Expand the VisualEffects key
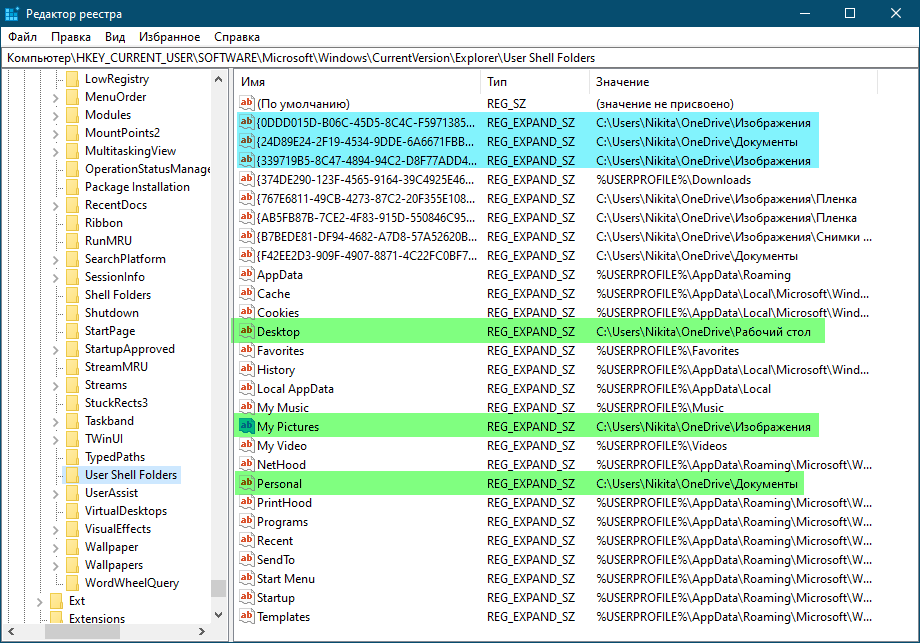The image size is (920, 643). point(56,529)
